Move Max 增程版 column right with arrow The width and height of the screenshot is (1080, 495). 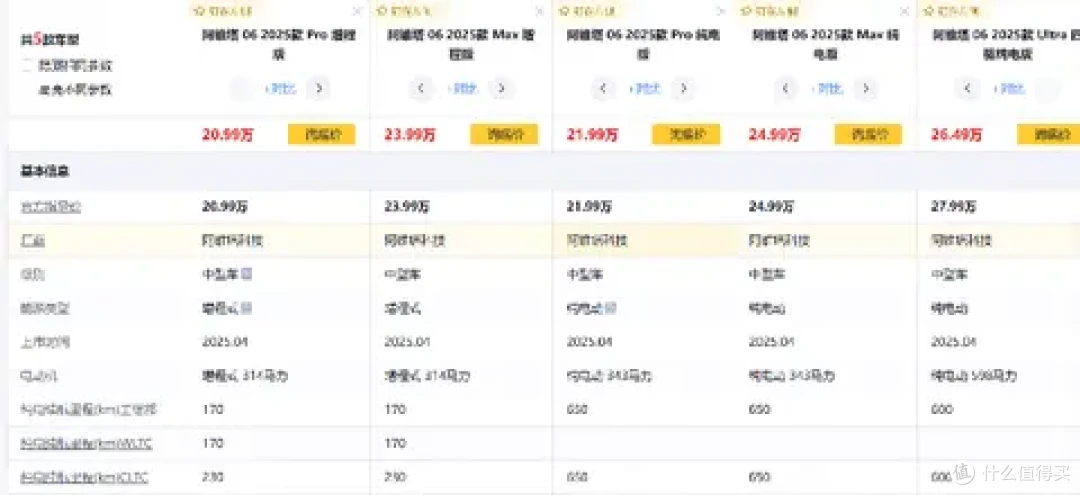tap(501, 89)
